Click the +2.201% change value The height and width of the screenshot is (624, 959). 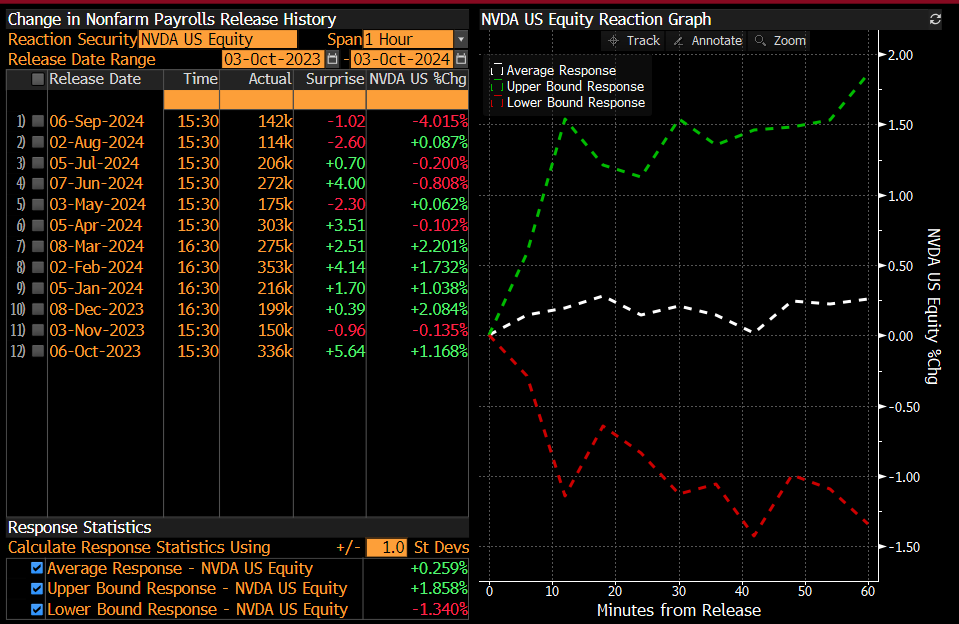click(439, 246)
